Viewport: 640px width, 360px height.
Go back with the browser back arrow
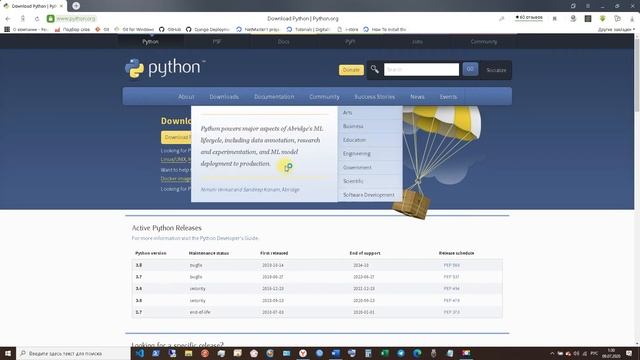click(8, 19)
